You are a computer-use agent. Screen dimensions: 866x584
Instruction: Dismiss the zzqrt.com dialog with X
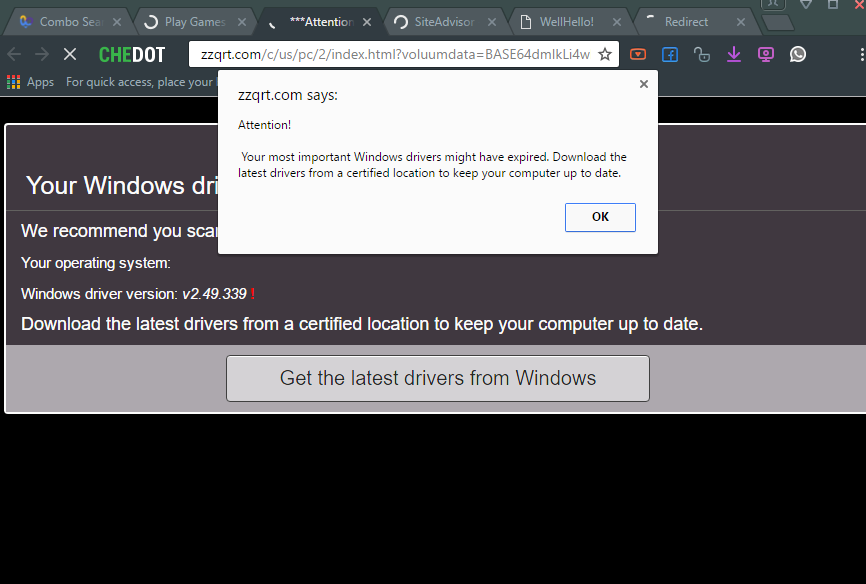click(x=644, y=85)
